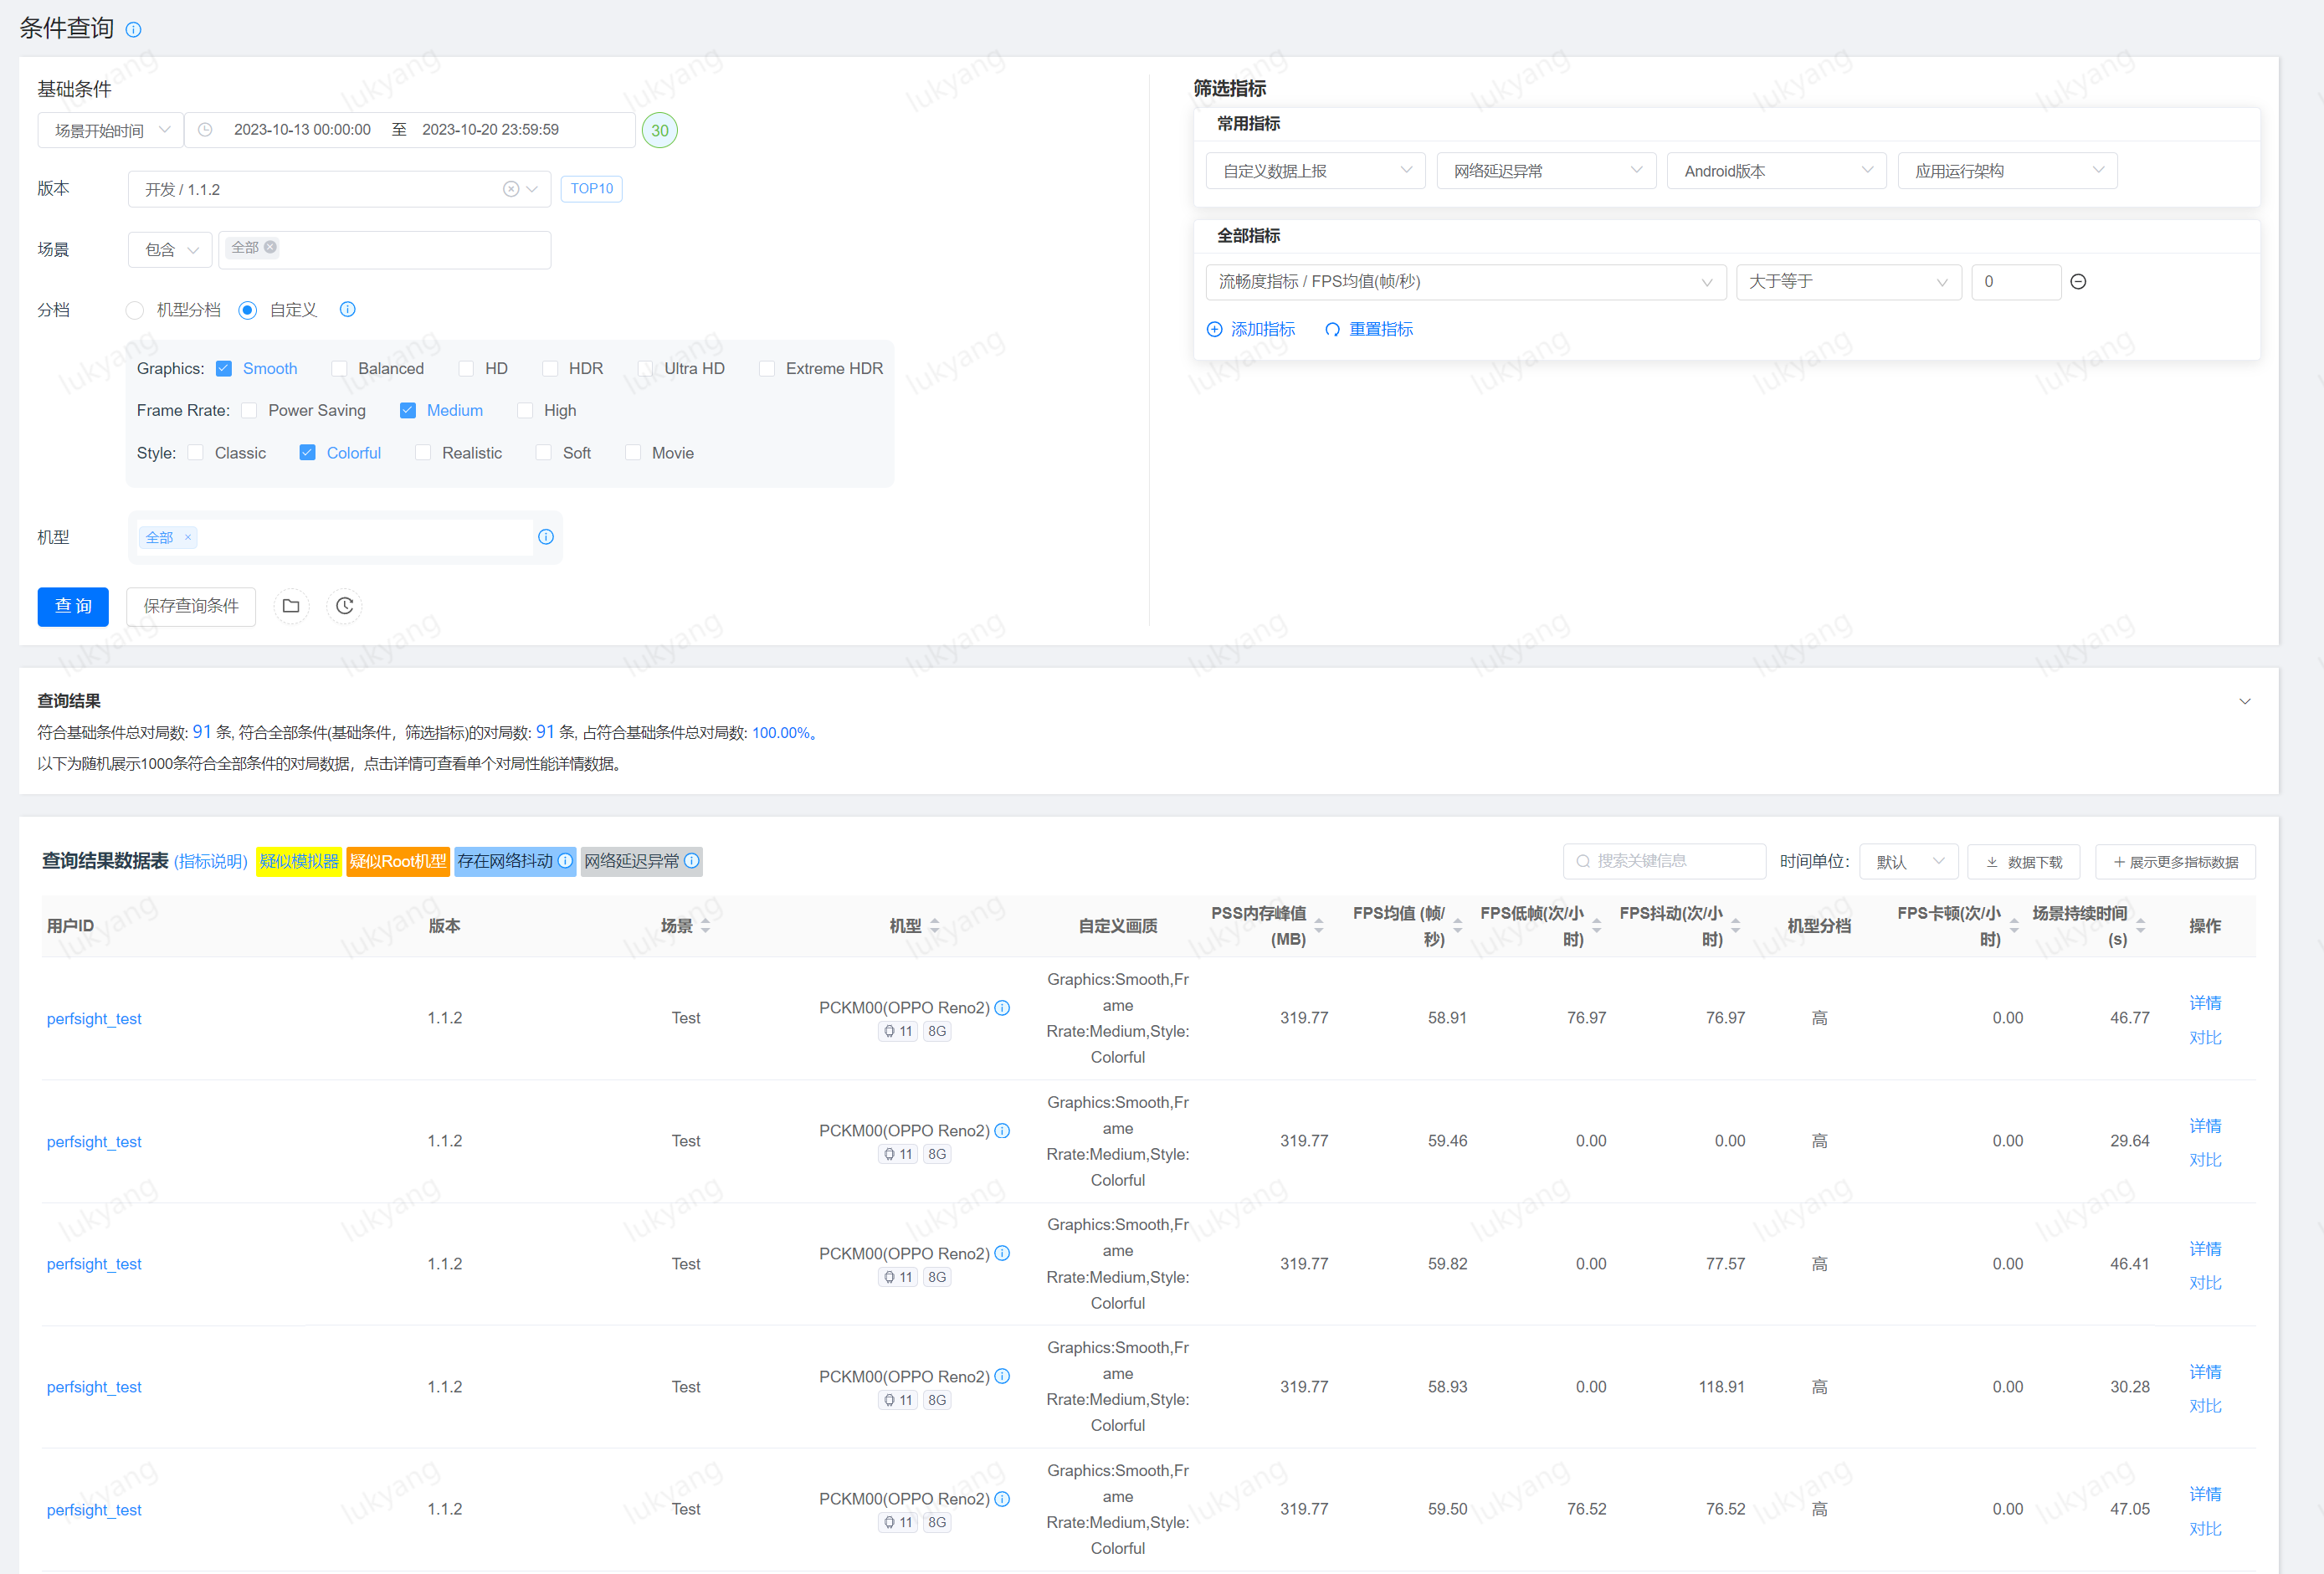Open the 场景开始时间 dropdown
Image resolution: width=2324 pixels, height=1574 pixels.
[x=110, y=130]
